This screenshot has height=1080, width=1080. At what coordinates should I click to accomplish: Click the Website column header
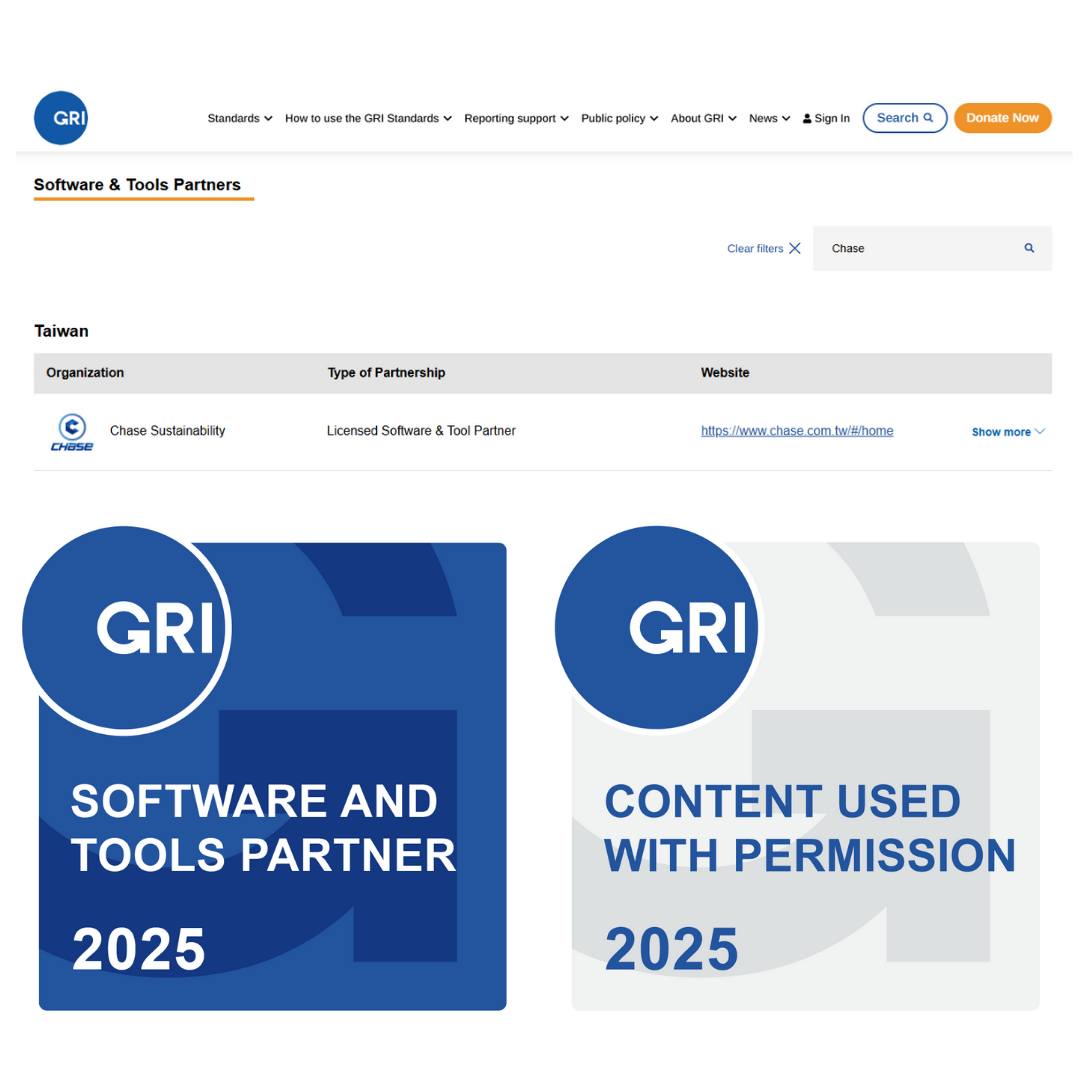[725, 373]
